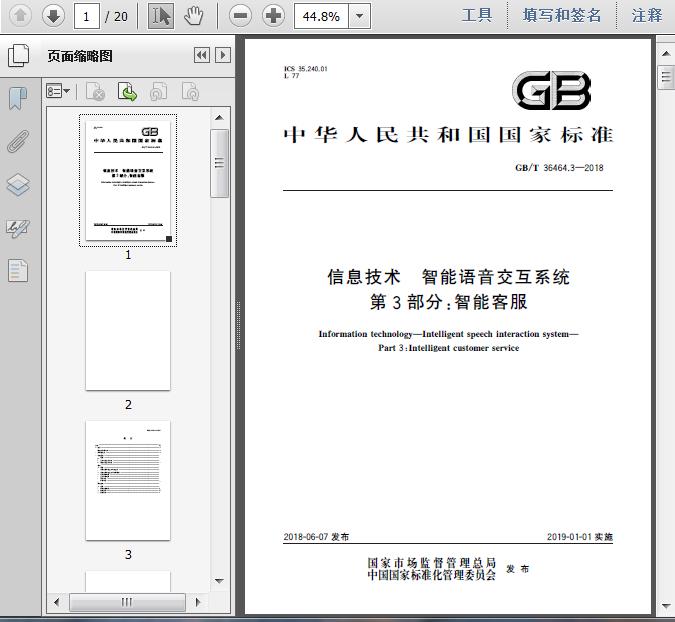The width and height of the screenshot is (675, 622).
Task: Open the 填写和签名 pane
Action: tap(563, 15)
